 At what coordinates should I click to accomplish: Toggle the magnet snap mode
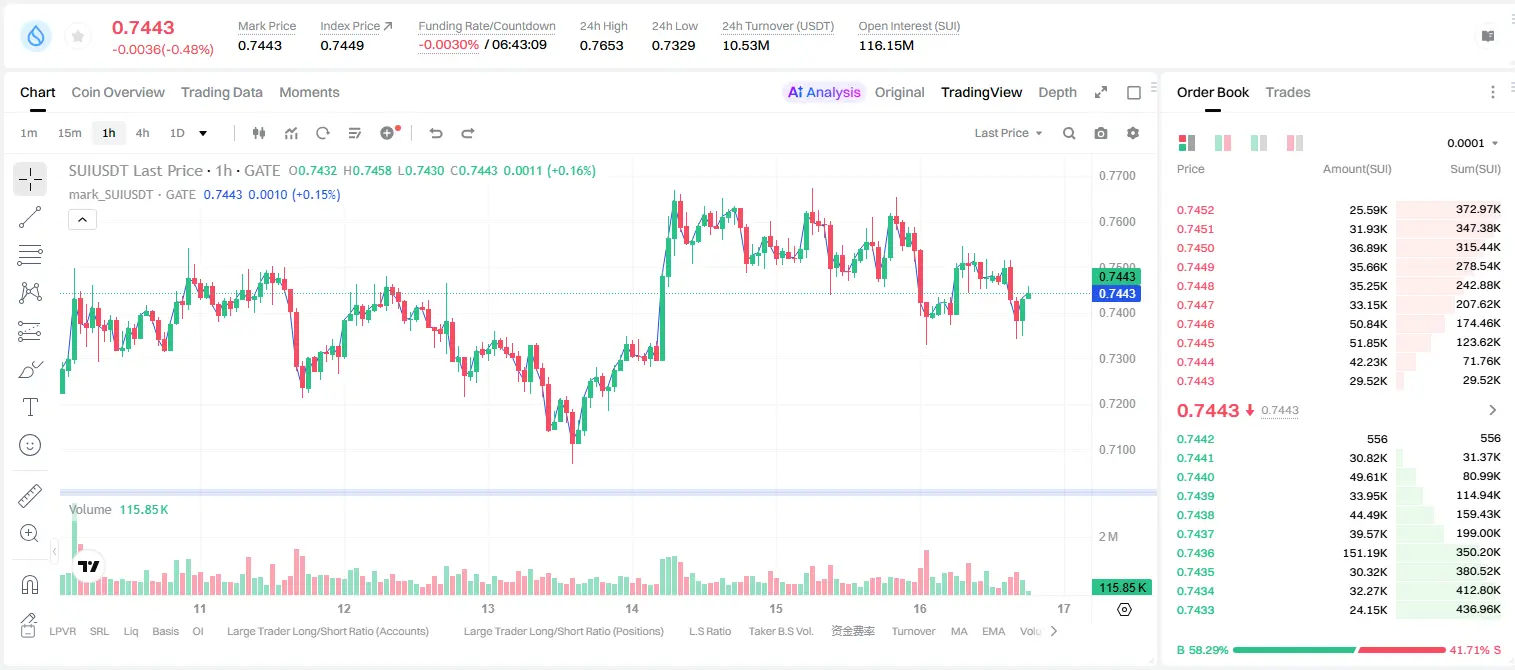[x=30, y=585]
